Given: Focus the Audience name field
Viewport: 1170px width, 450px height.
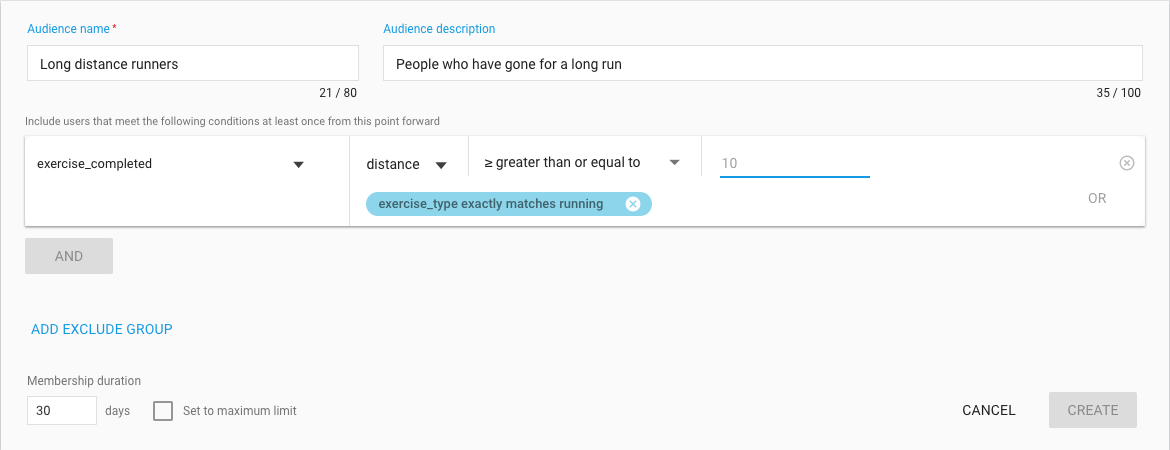Looking at the screenshot, I should tap(193, 63).
